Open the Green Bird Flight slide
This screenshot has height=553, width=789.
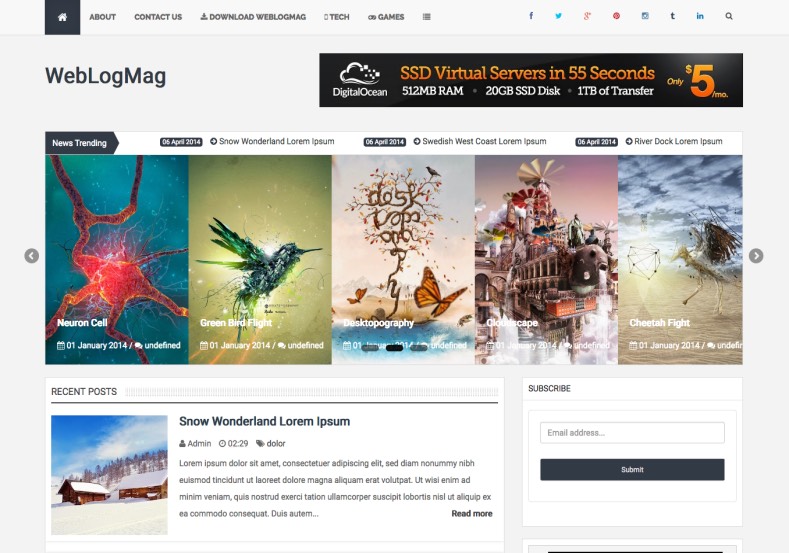coord(260,260)
